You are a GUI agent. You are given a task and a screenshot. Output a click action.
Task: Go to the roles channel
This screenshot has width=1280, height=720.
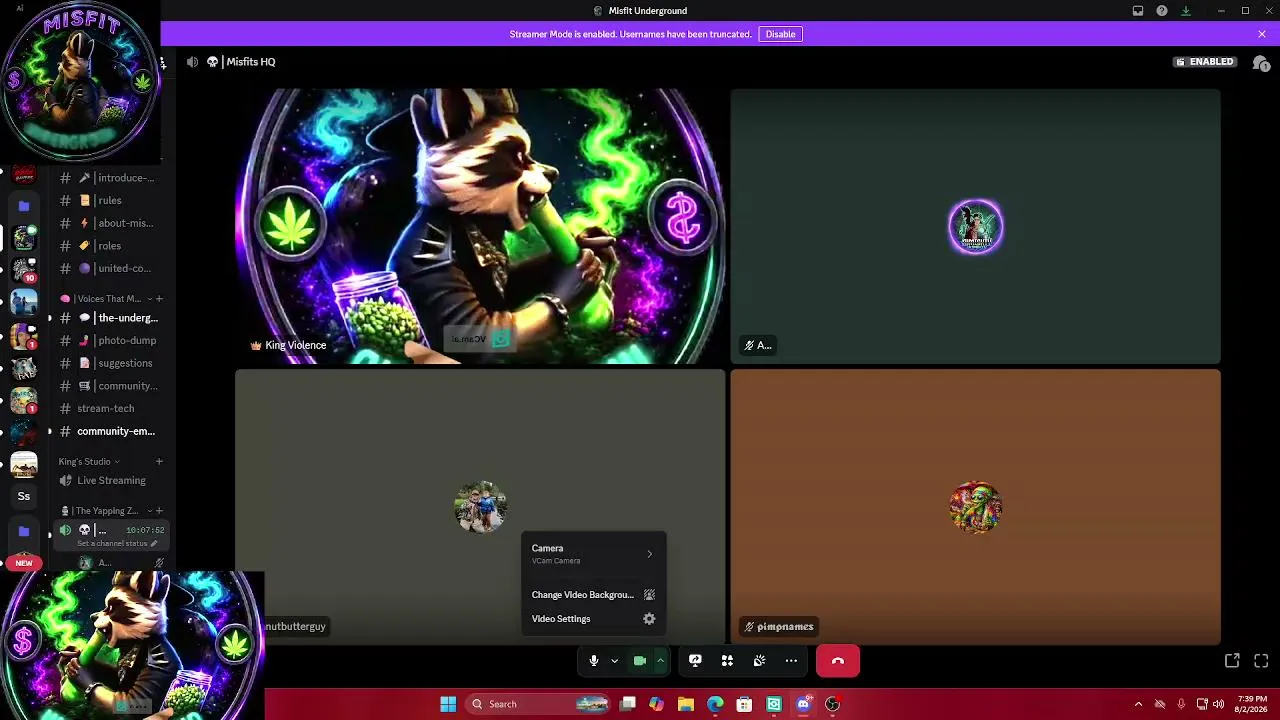(x=110, y=246)
